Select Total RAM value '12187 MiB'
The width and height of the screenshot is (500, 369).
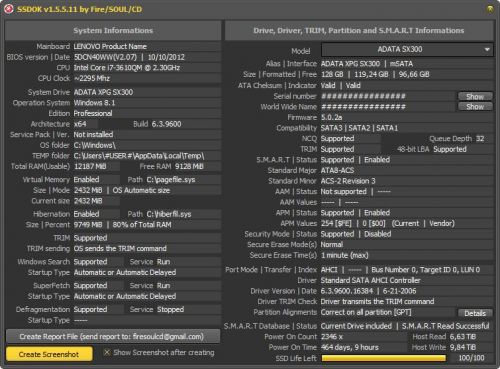[x=90, y=167]
